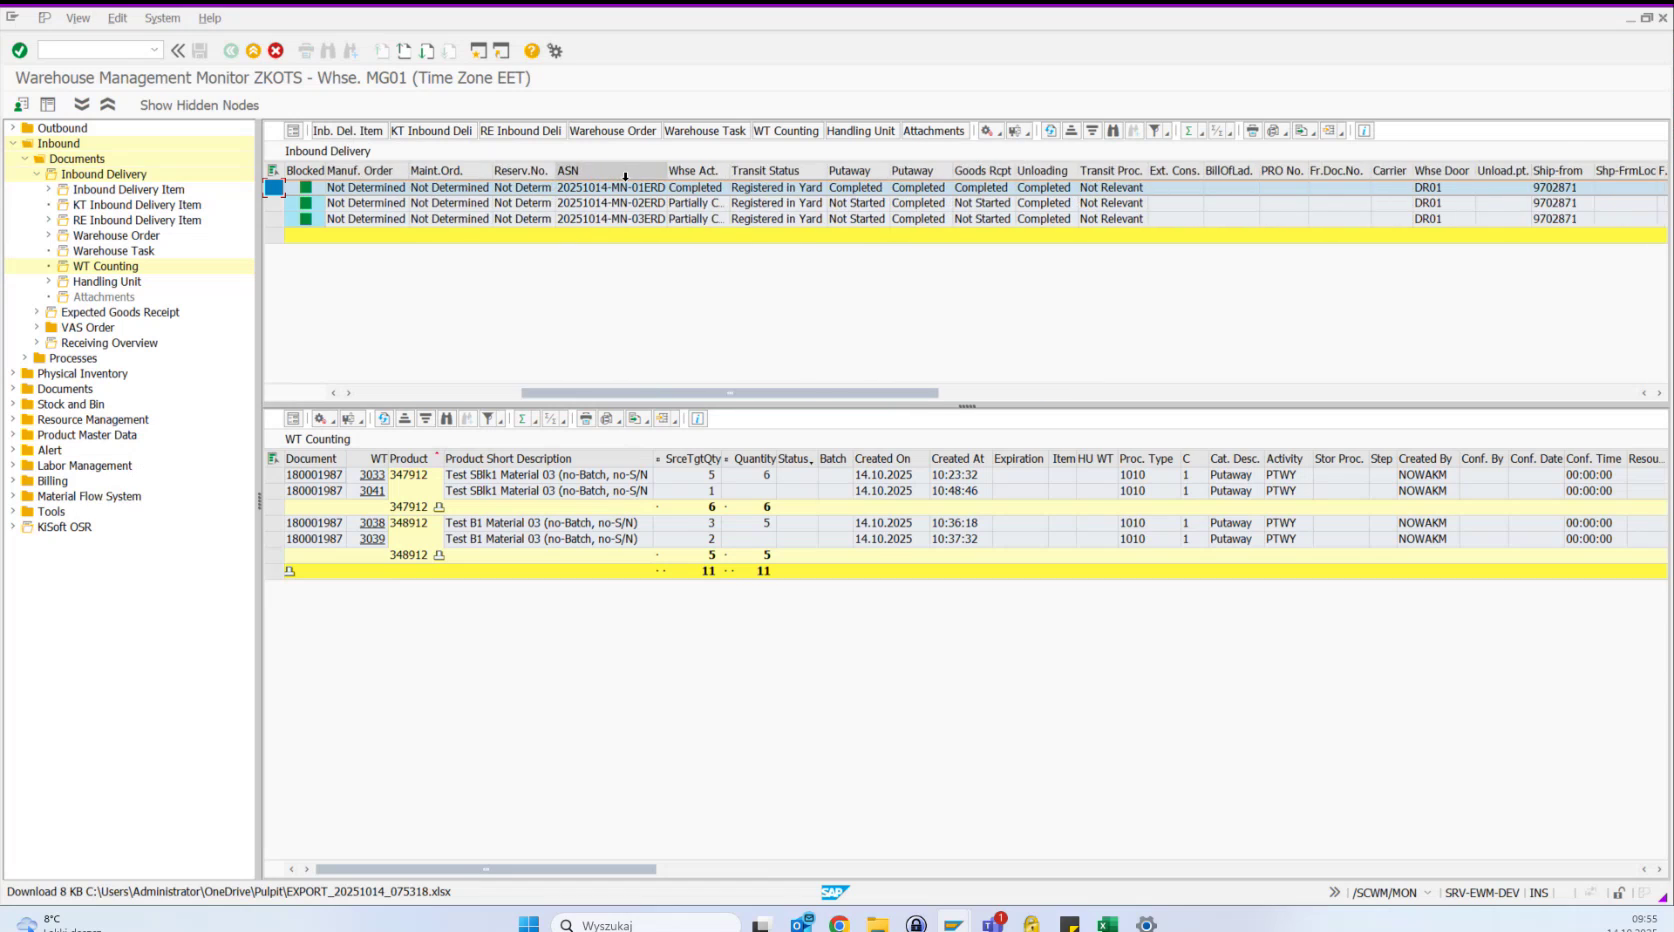Open Find (binoculars) in the lower grid toolbar
The width and height of the screenshot is (1674, 932).
448,418
